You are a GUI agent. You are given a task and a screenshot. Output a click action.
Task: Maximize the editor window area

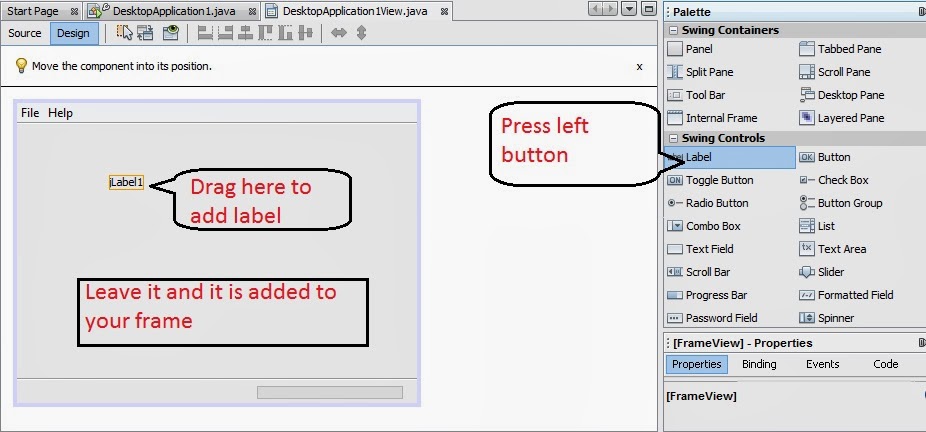pos(649,9)
